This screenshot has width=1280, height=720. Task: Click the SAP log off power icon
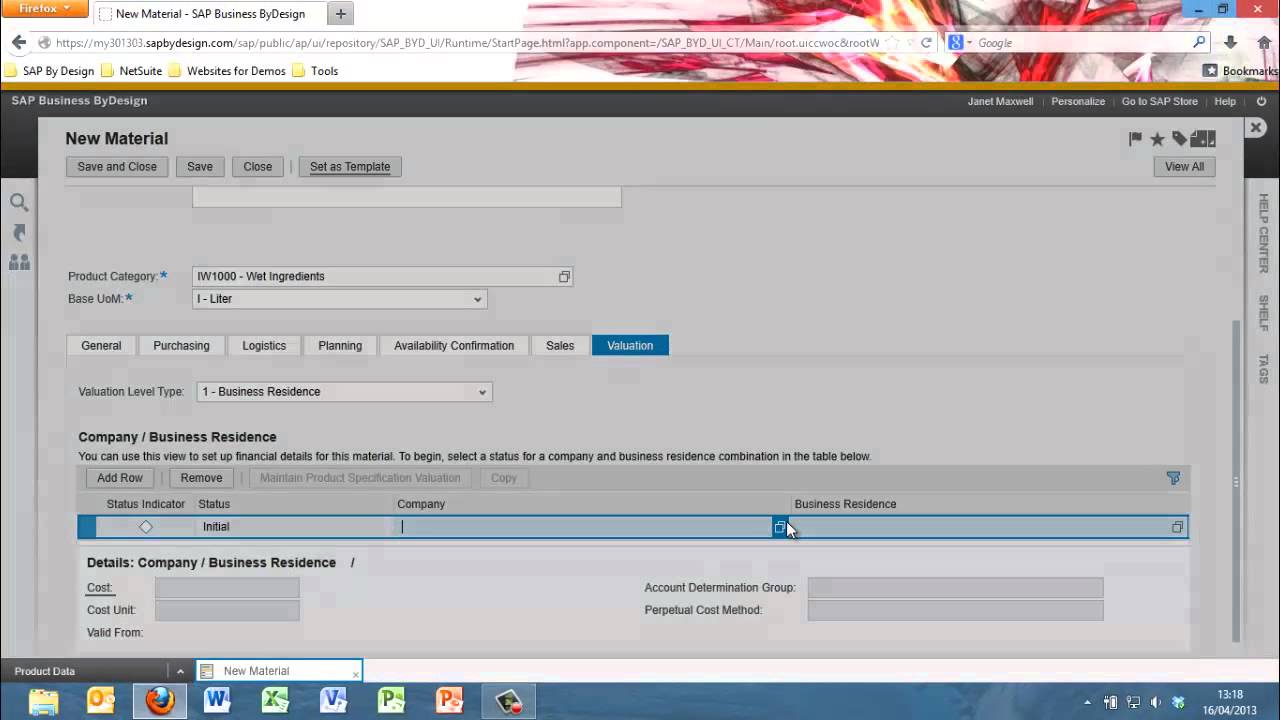[x=1261, y=101]
